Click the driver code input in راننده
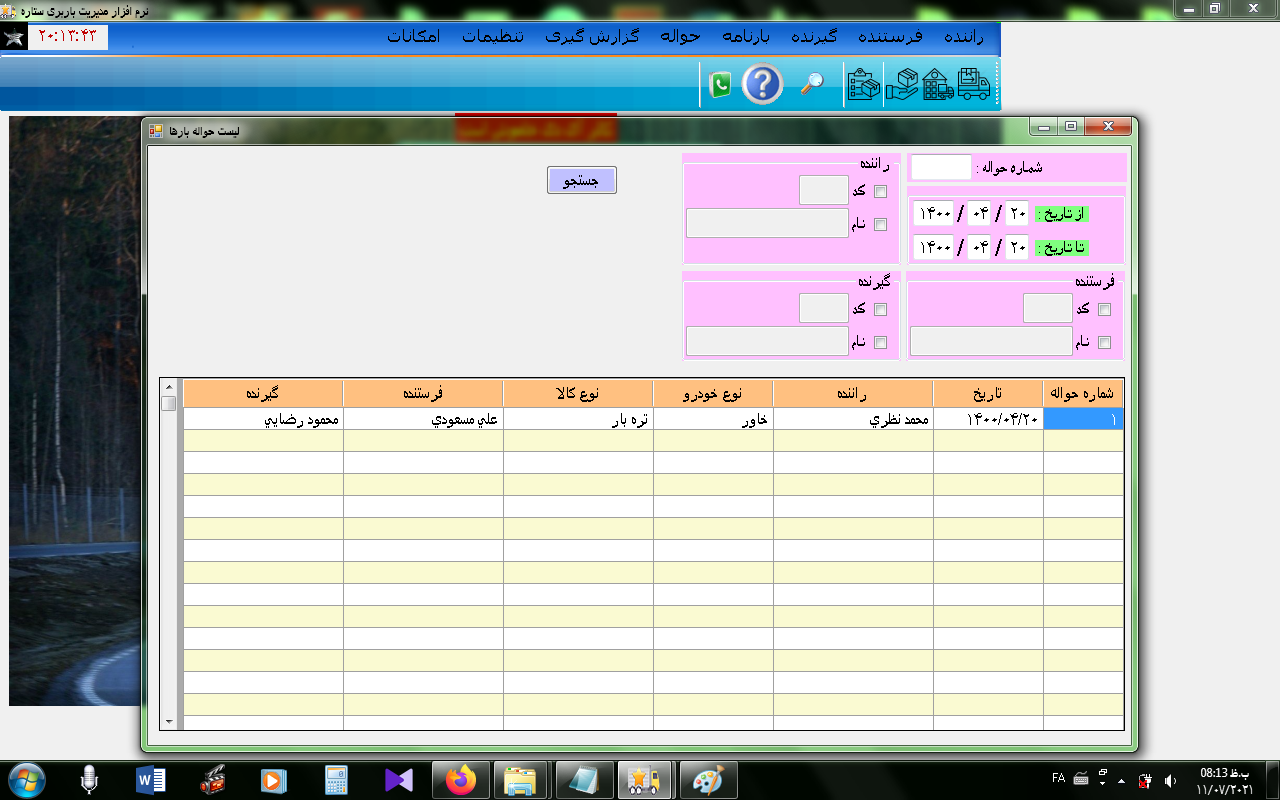Viewport: 1280px width, 800px height. click(x=824, y=190)
